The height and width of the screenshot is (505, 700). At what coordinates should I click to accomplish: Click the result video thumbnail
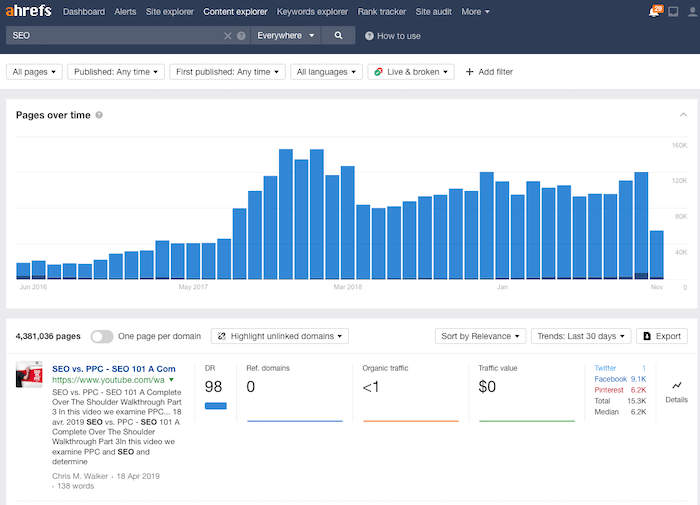29,374
